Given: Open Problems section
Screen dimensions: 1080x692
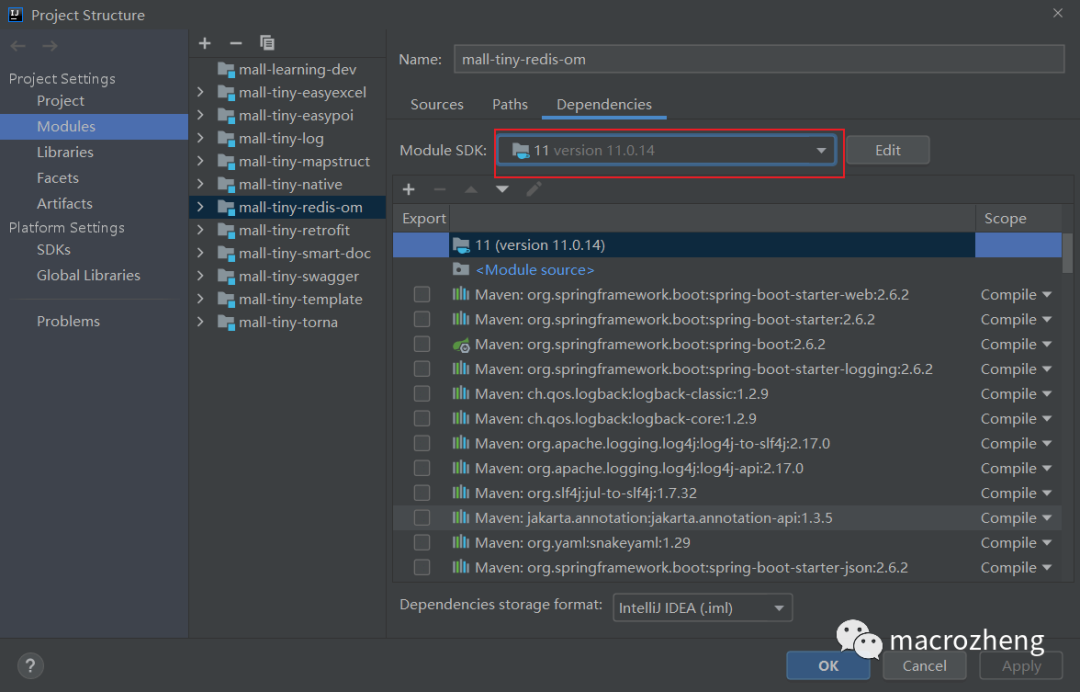Looking at the screenshot, I should (68, 322).
